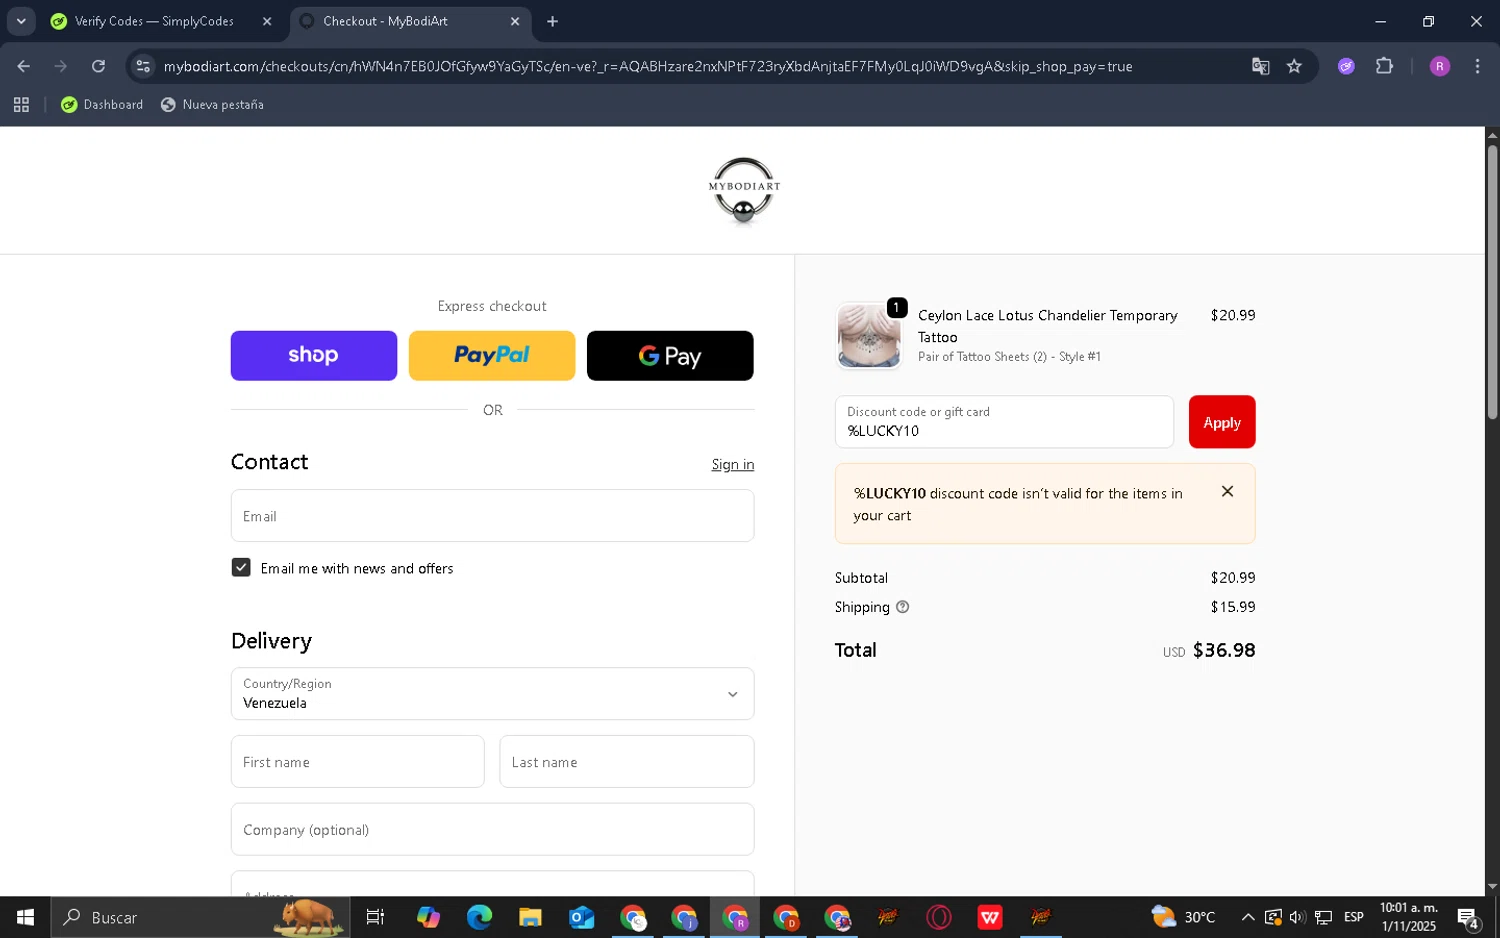Apply the discount code

point(1222,422)
